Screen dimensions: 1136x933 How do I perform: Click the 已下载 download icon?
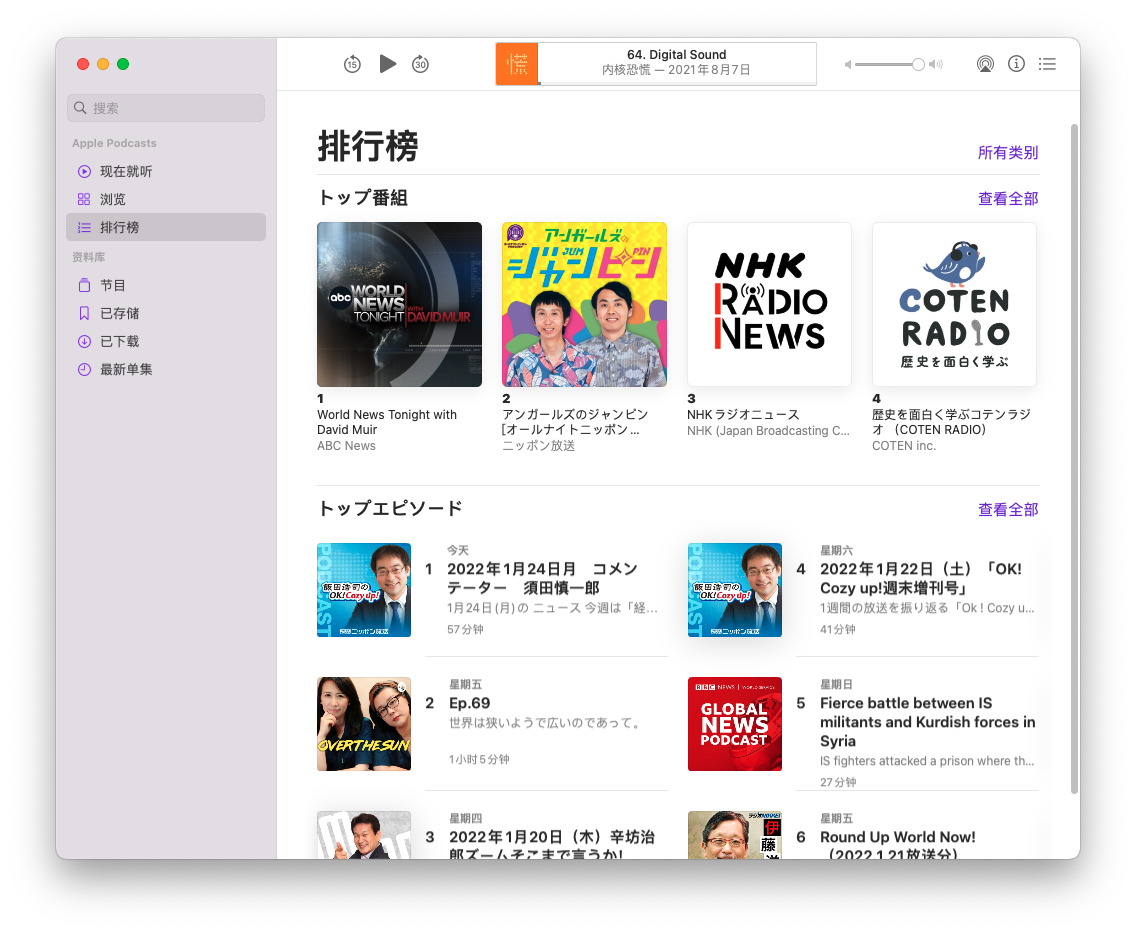[84, 341]
